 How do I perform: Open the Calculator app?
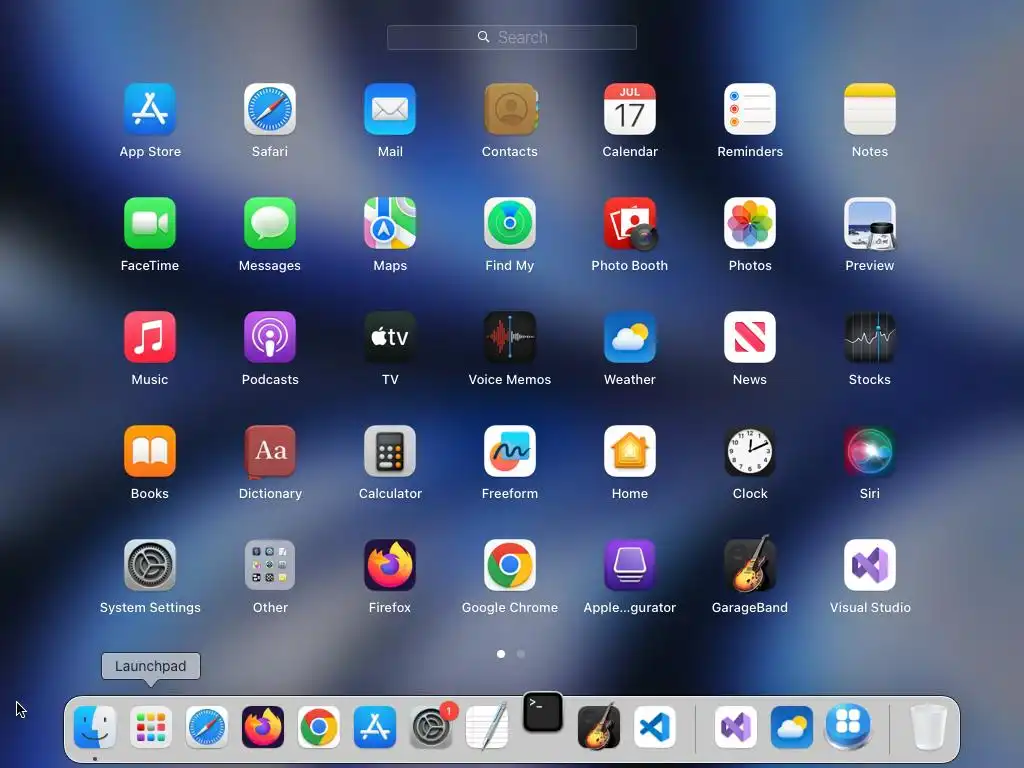click(390, 451)
